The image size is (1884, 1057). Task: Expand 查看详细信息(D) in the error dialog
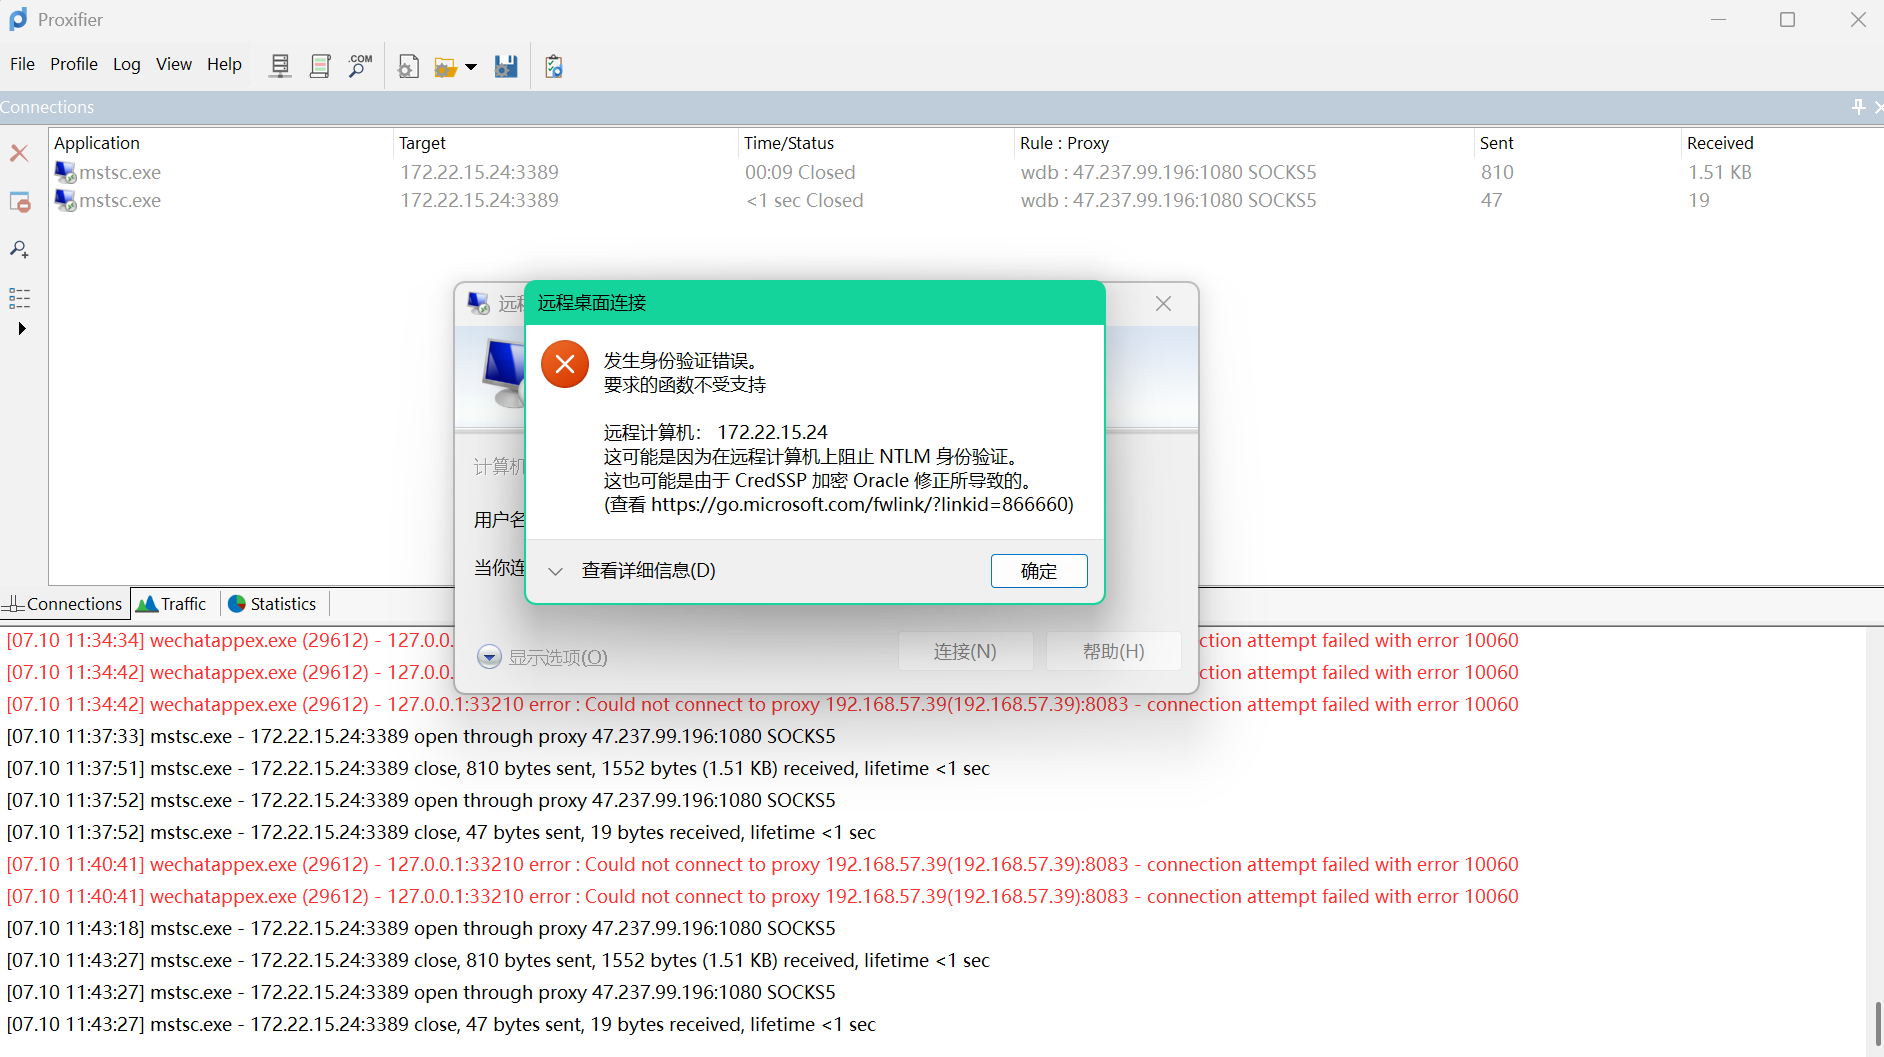(x=632, y=571)
